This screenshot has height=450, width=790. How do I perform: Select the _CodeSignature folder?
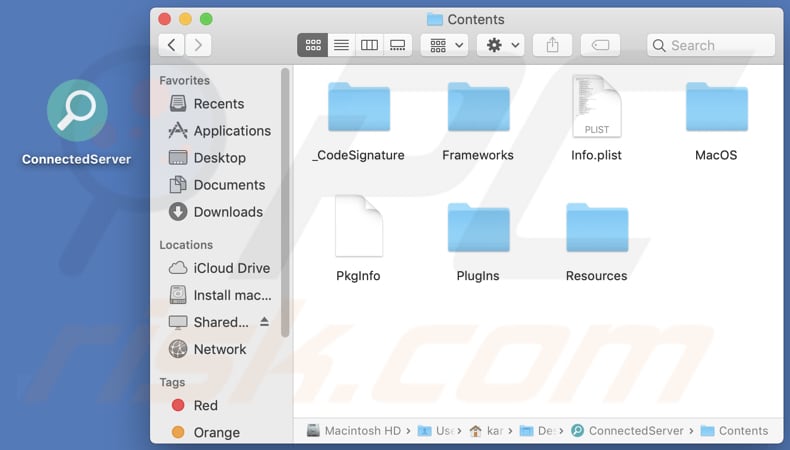click(359, 107)
